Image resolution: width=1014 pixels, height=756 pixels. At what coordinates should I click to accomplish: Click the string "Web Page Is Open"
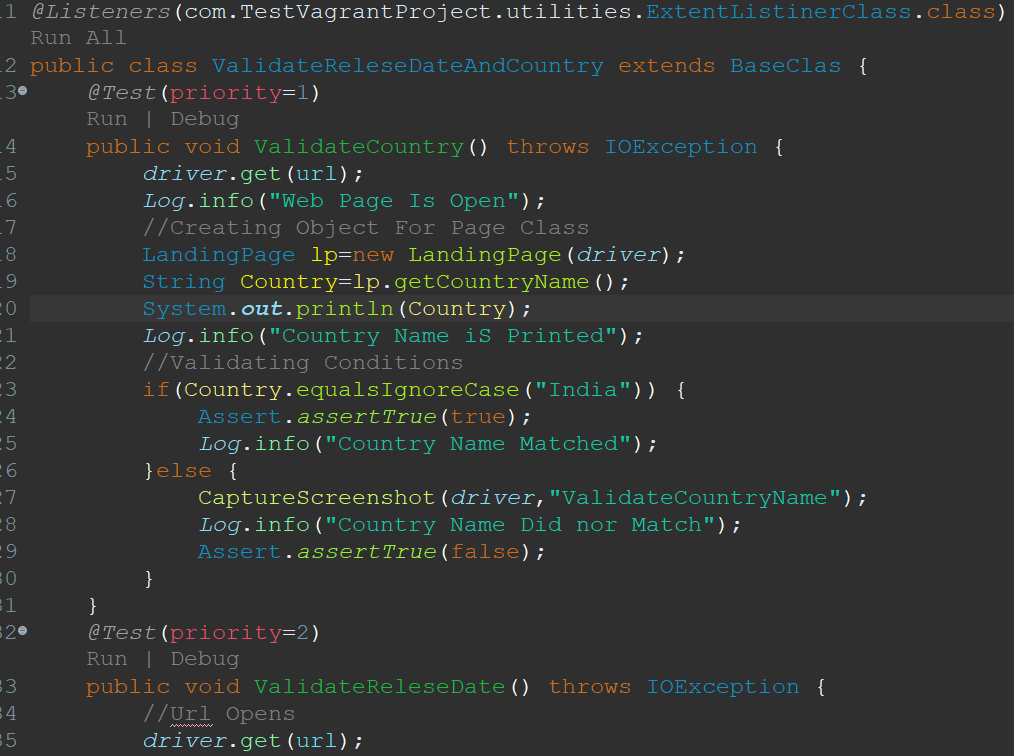coord(394,201)
